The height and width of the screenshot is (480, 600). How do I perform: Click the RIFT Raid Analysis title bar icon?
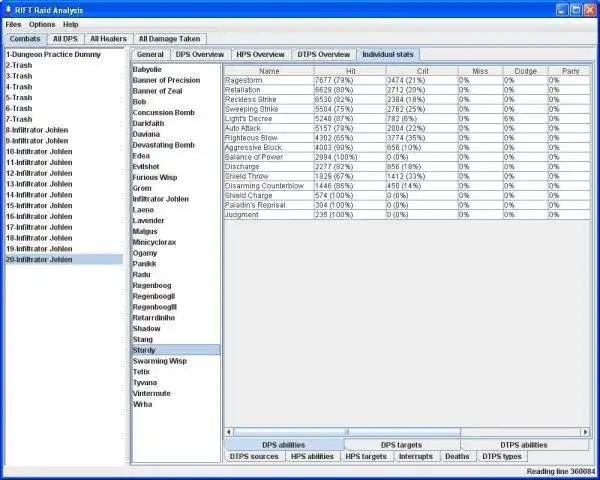click(8, 10)
